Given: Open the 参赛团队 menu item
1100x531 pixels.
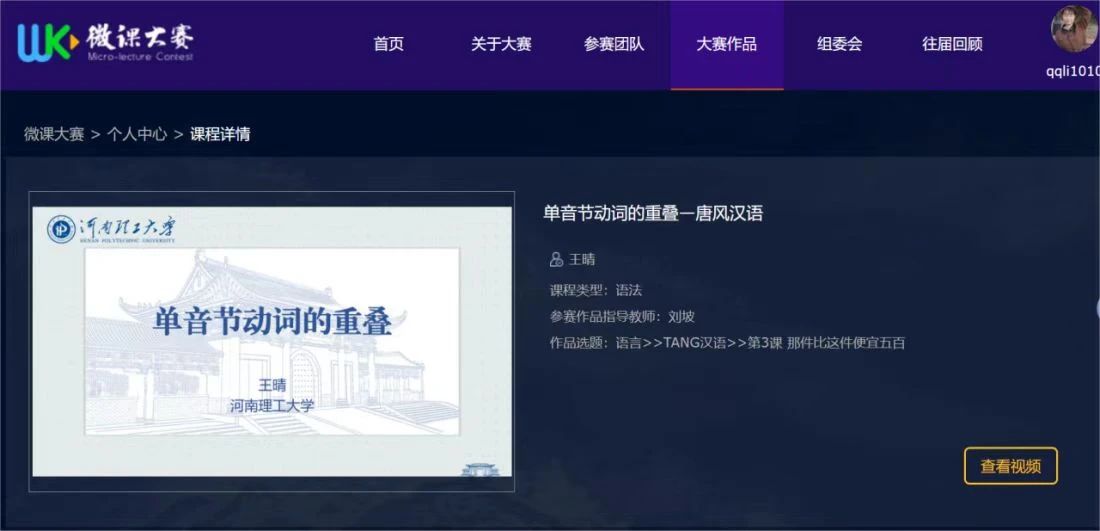Looking at the screenshot, I should pyautogui.click(x=614, y=44).
